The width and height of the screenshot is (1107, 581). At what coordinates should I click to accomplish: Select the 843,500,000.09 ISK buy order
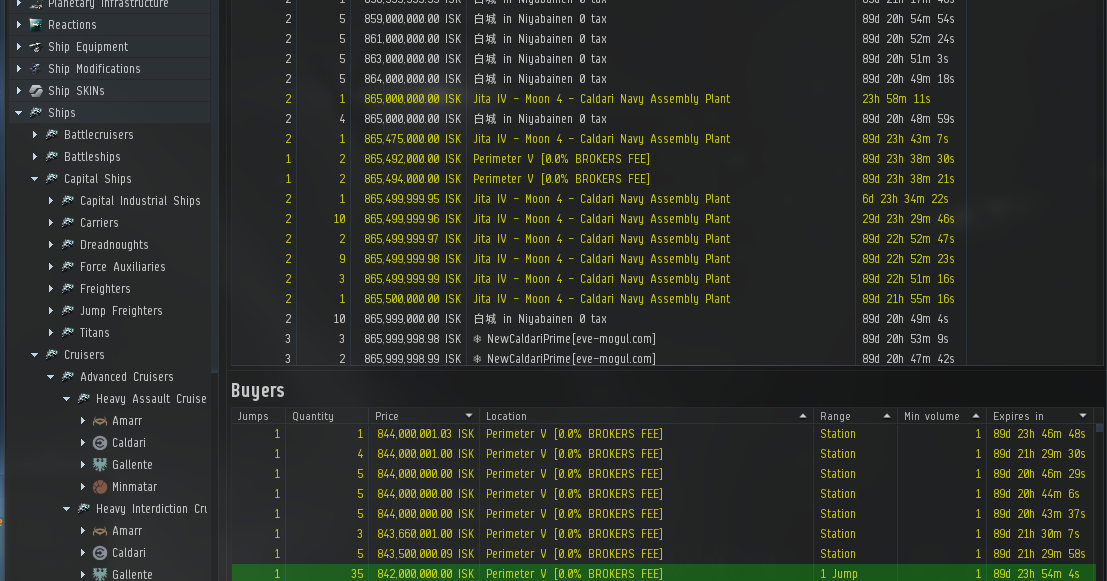pyautogui.click(x=664, y=553)
